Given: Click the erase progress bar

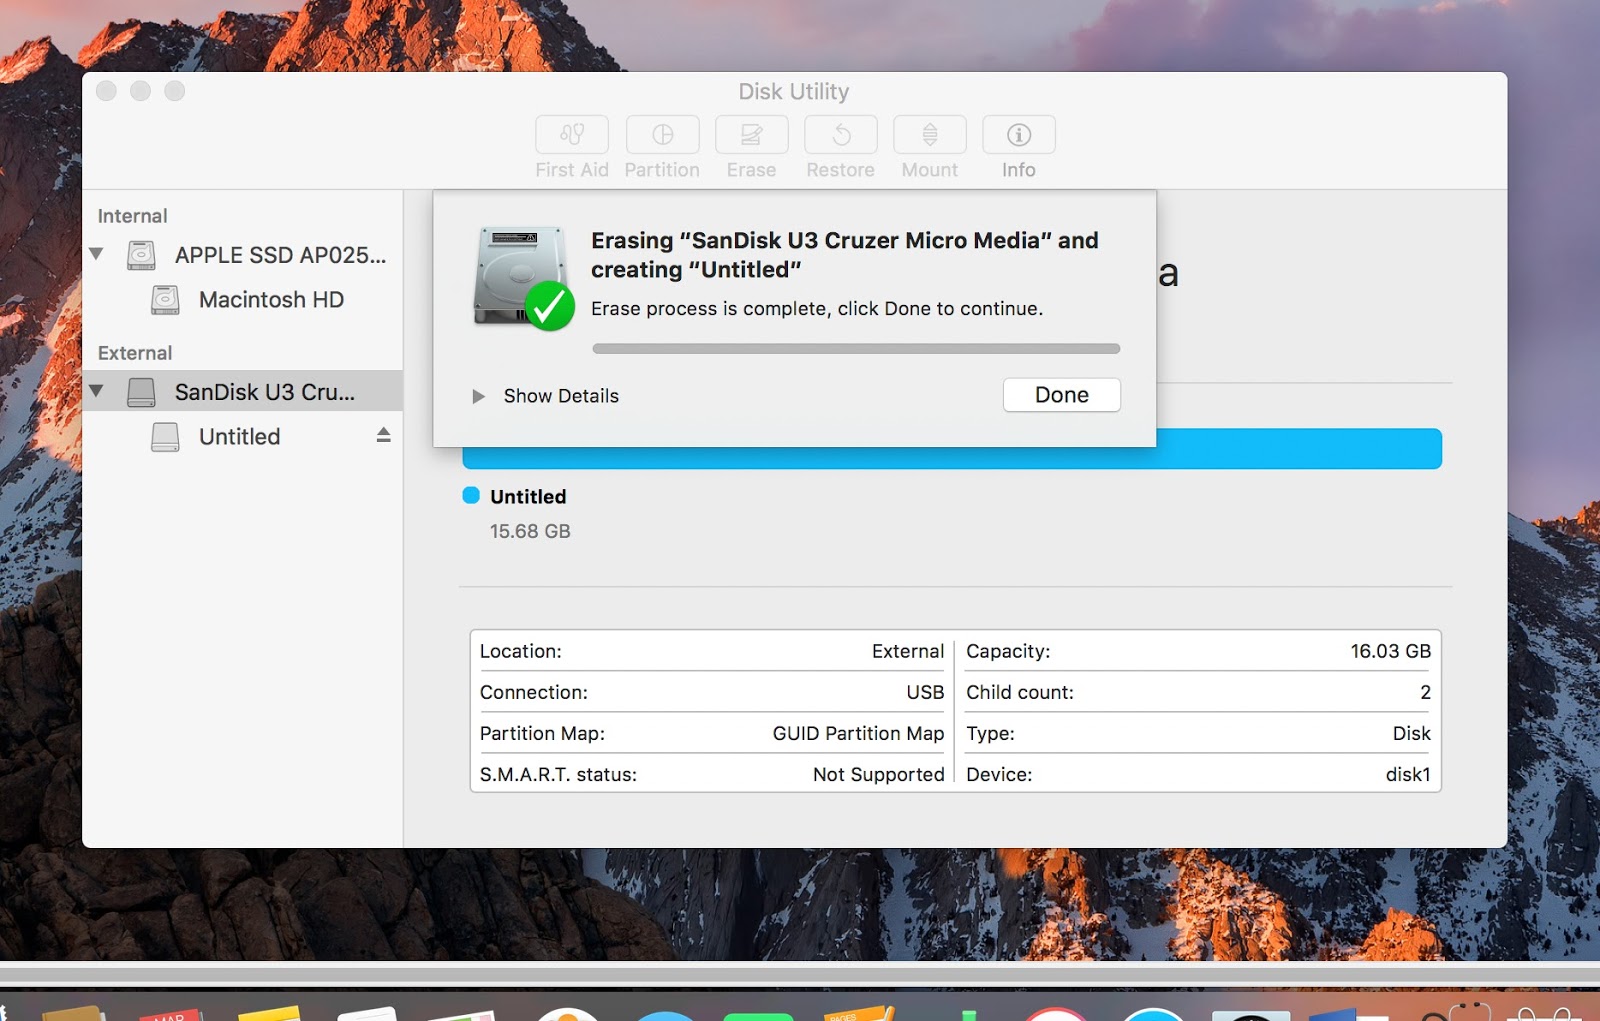Looking at the screenshot, I should 856,349.
